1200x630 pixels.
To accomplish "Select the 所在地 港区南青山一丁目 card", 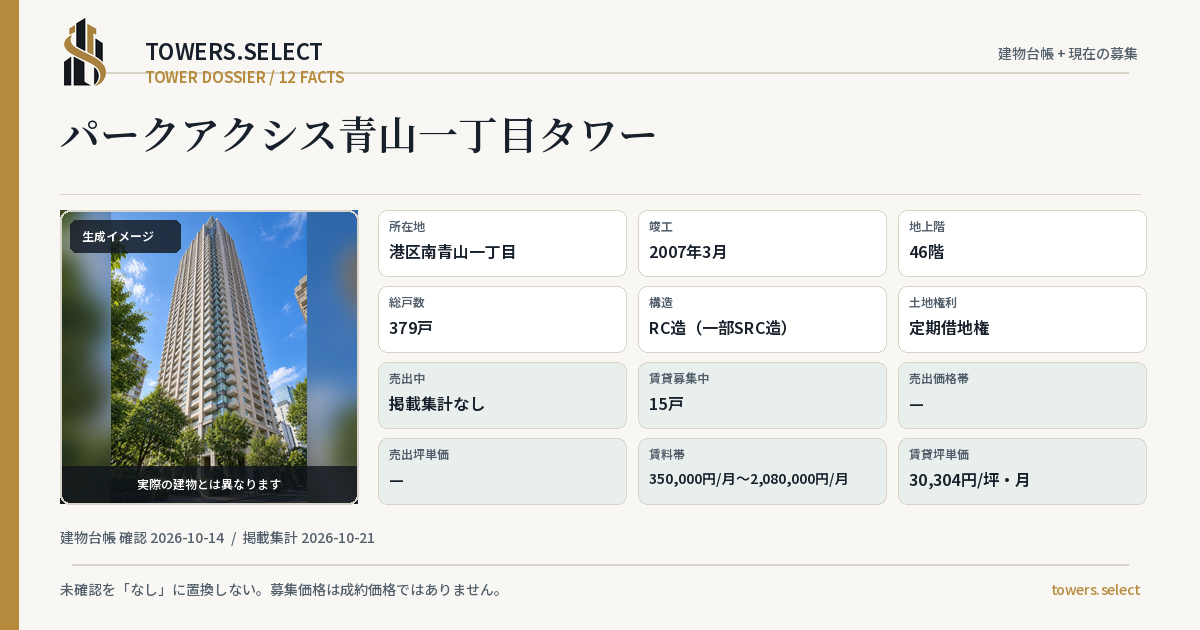I will (502, 243).
